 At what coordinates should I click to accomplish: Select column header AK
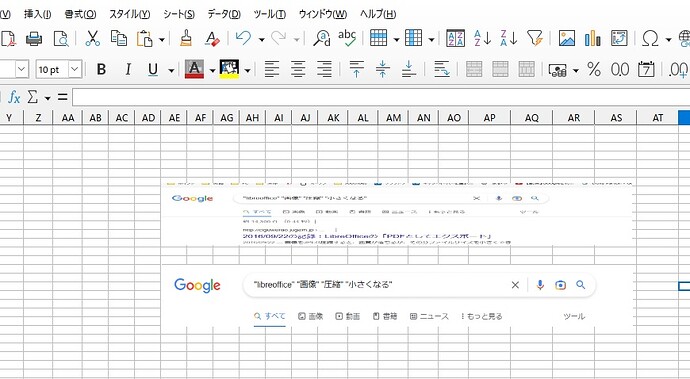click(333, 118)
